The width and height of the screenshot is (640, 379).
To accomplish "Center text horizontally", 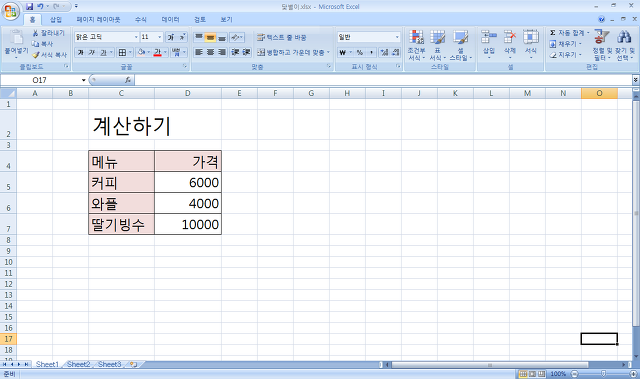I will (210, 52).
